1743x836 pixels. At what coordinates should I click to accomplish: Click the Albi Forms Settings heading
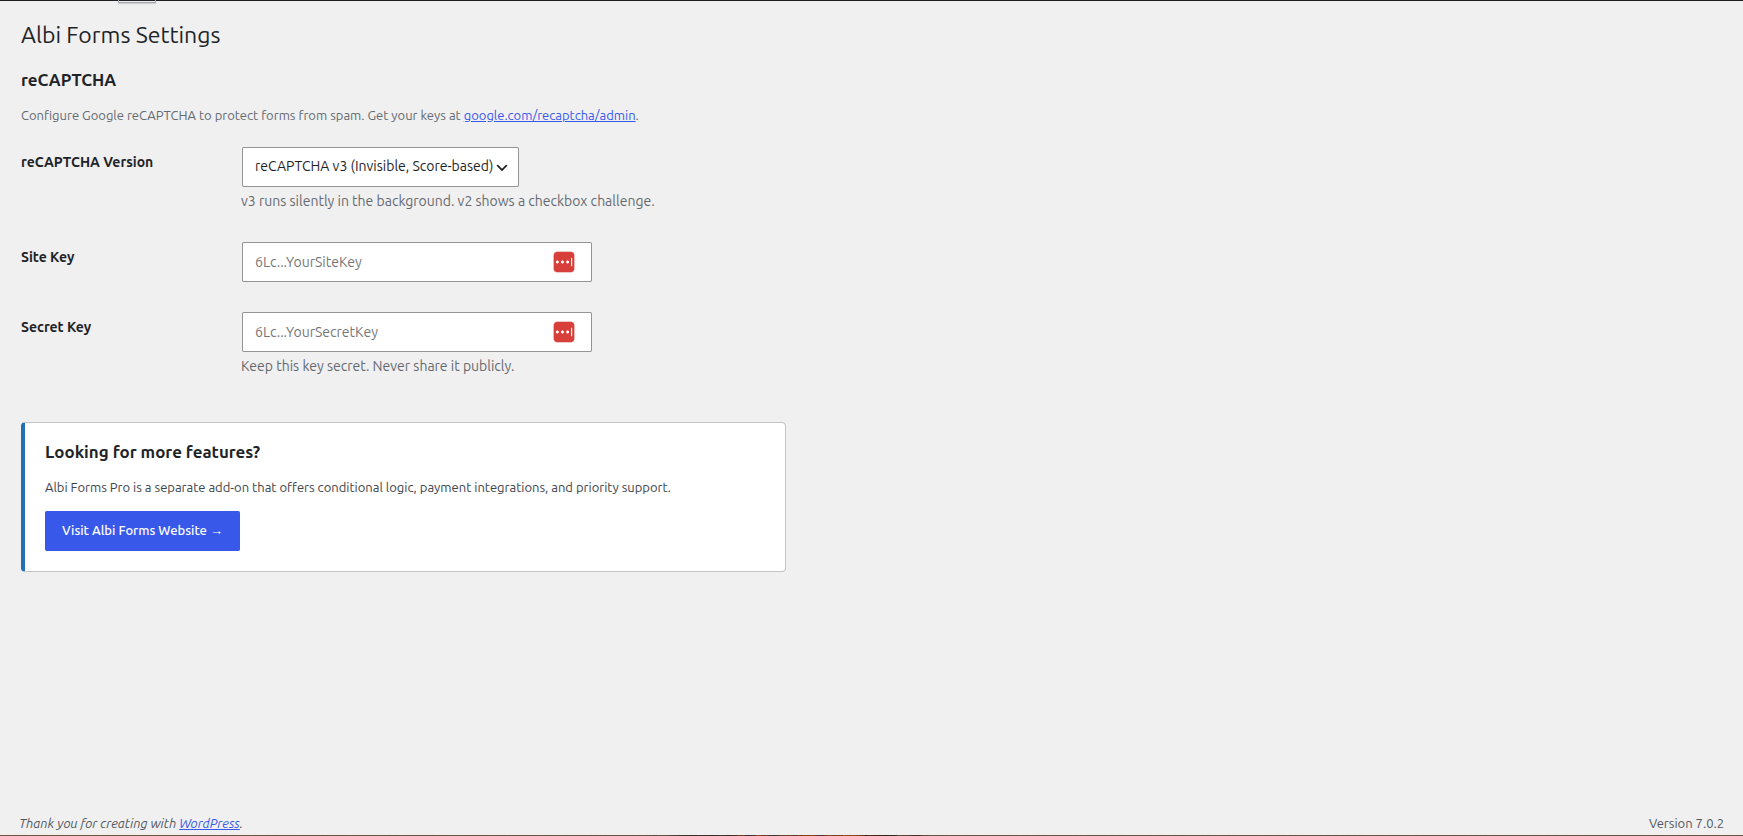coord(121,35)
